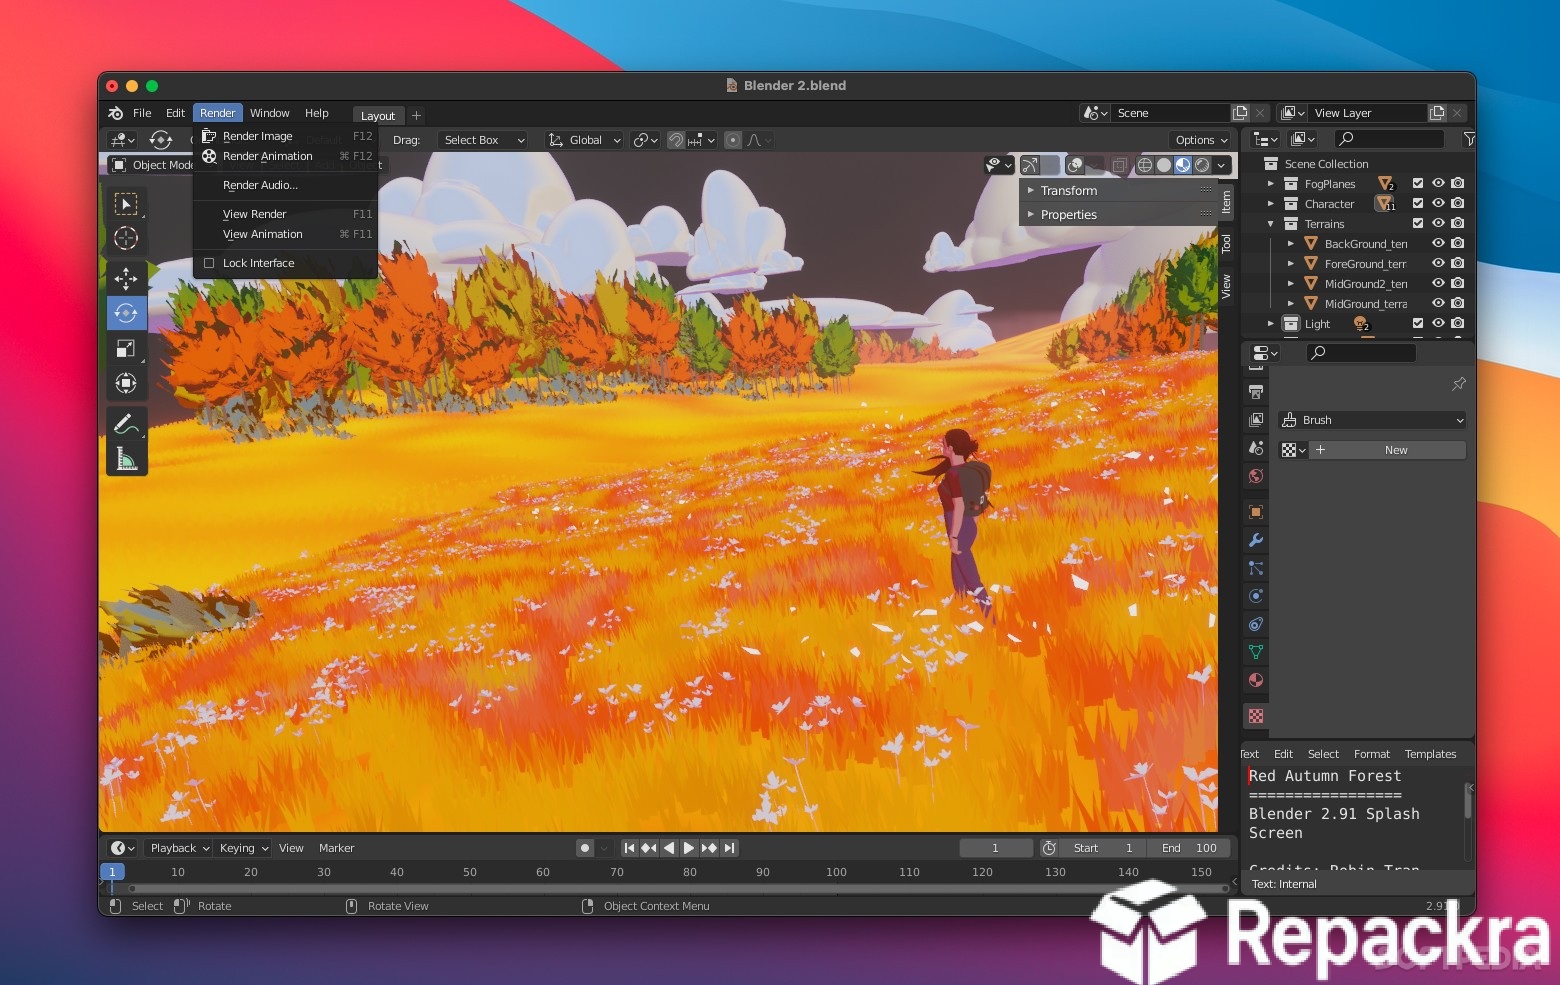
Task: Select the Measure tool
Action: tap(126, 459)
